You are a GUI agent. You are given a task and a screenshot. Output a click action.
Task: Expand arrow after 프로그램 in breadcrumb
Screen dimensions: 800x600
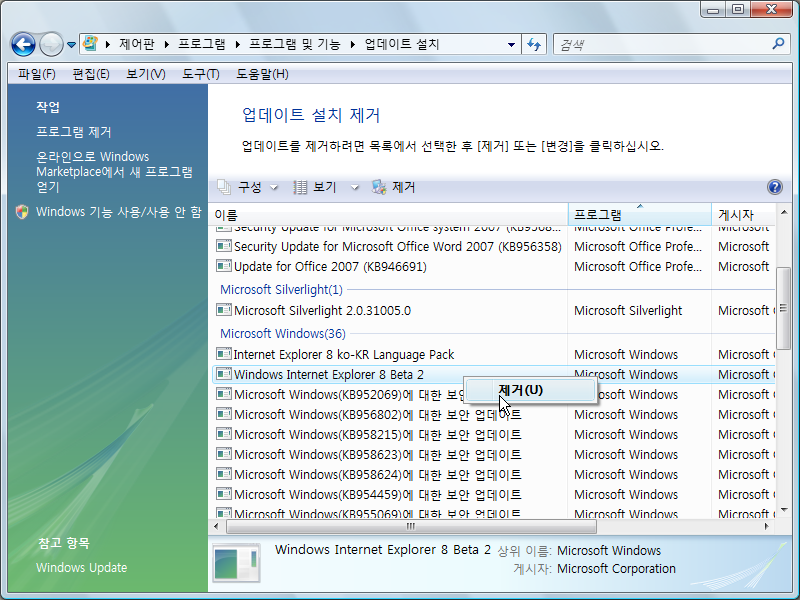237,44
